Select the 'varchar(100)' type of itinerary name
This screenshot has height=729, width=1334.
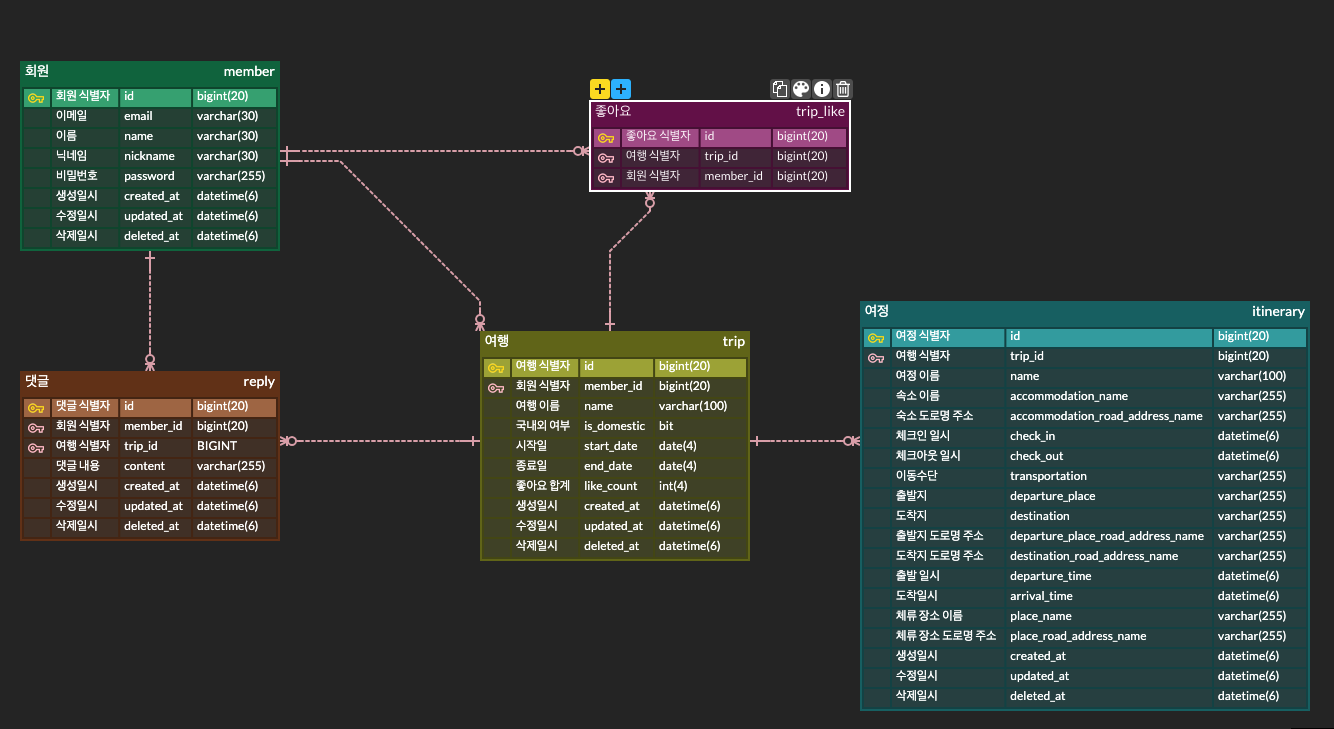[x=1252, y=376]
